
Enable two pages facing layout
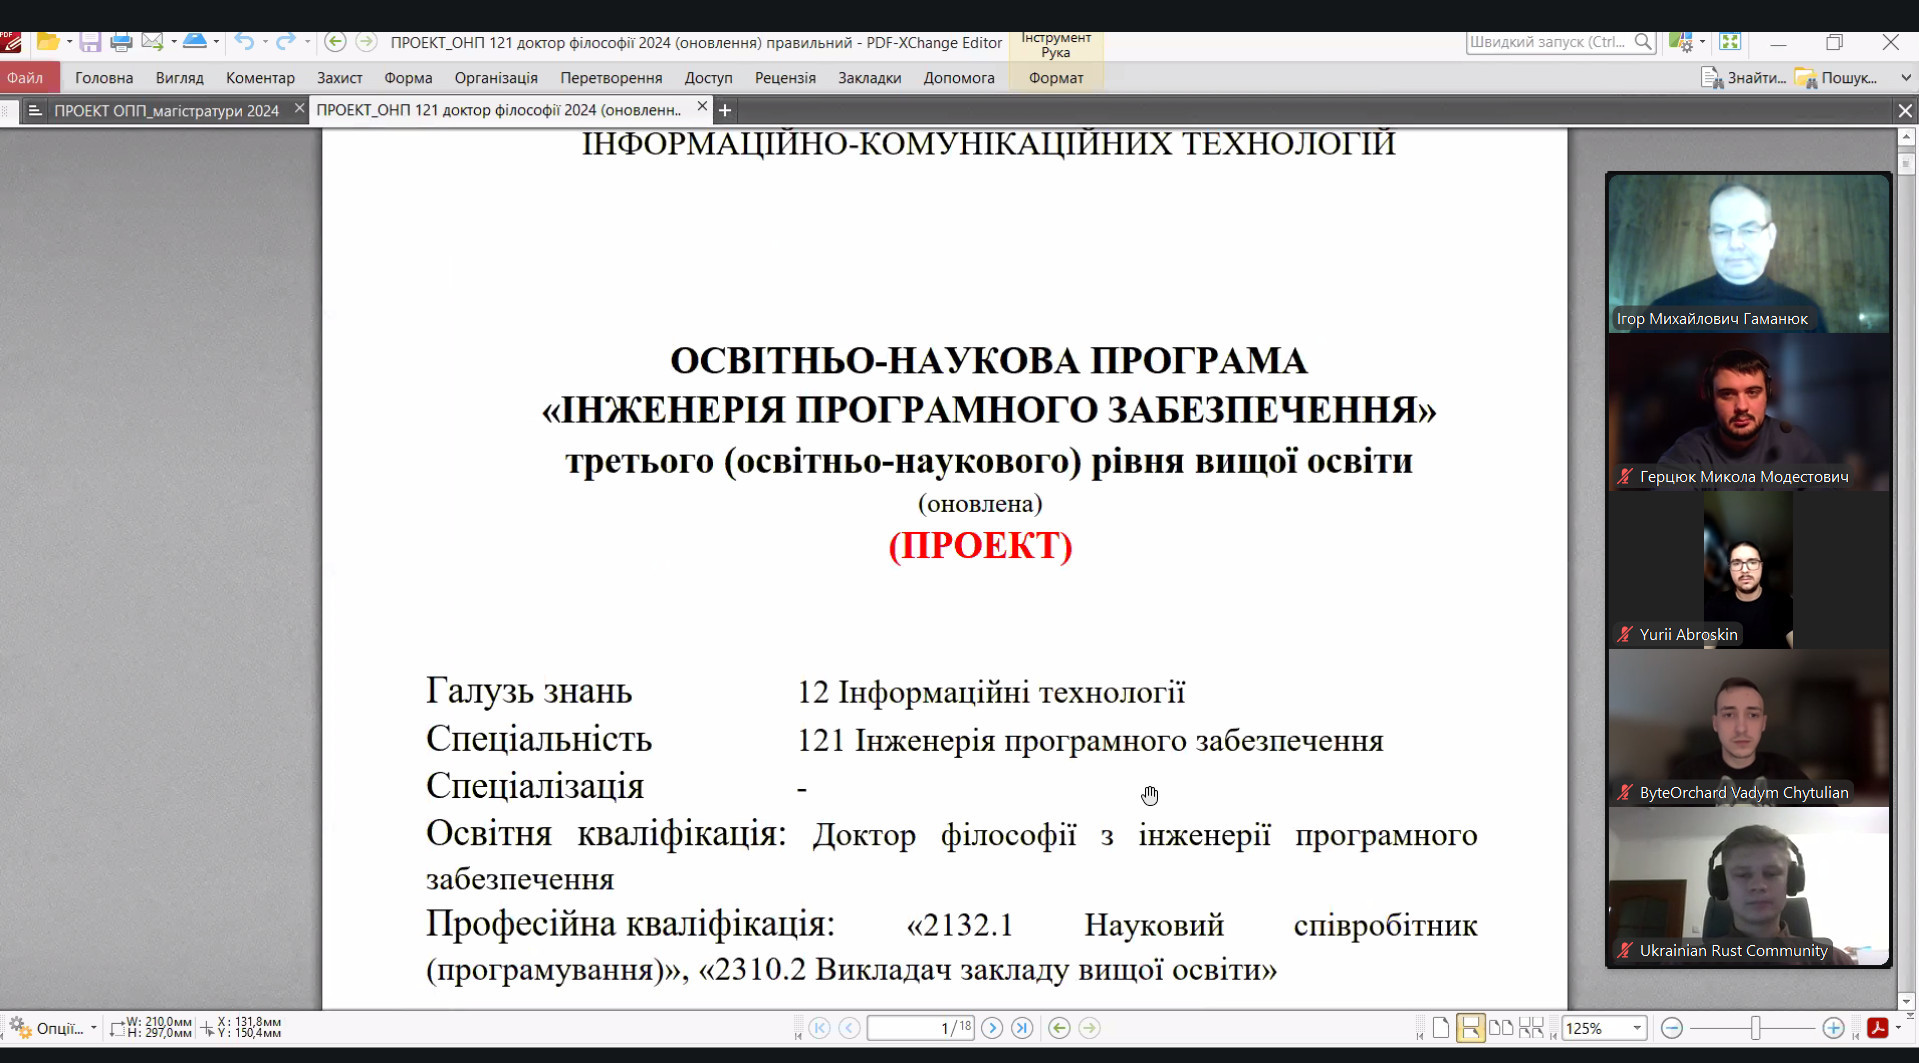1501,1028
